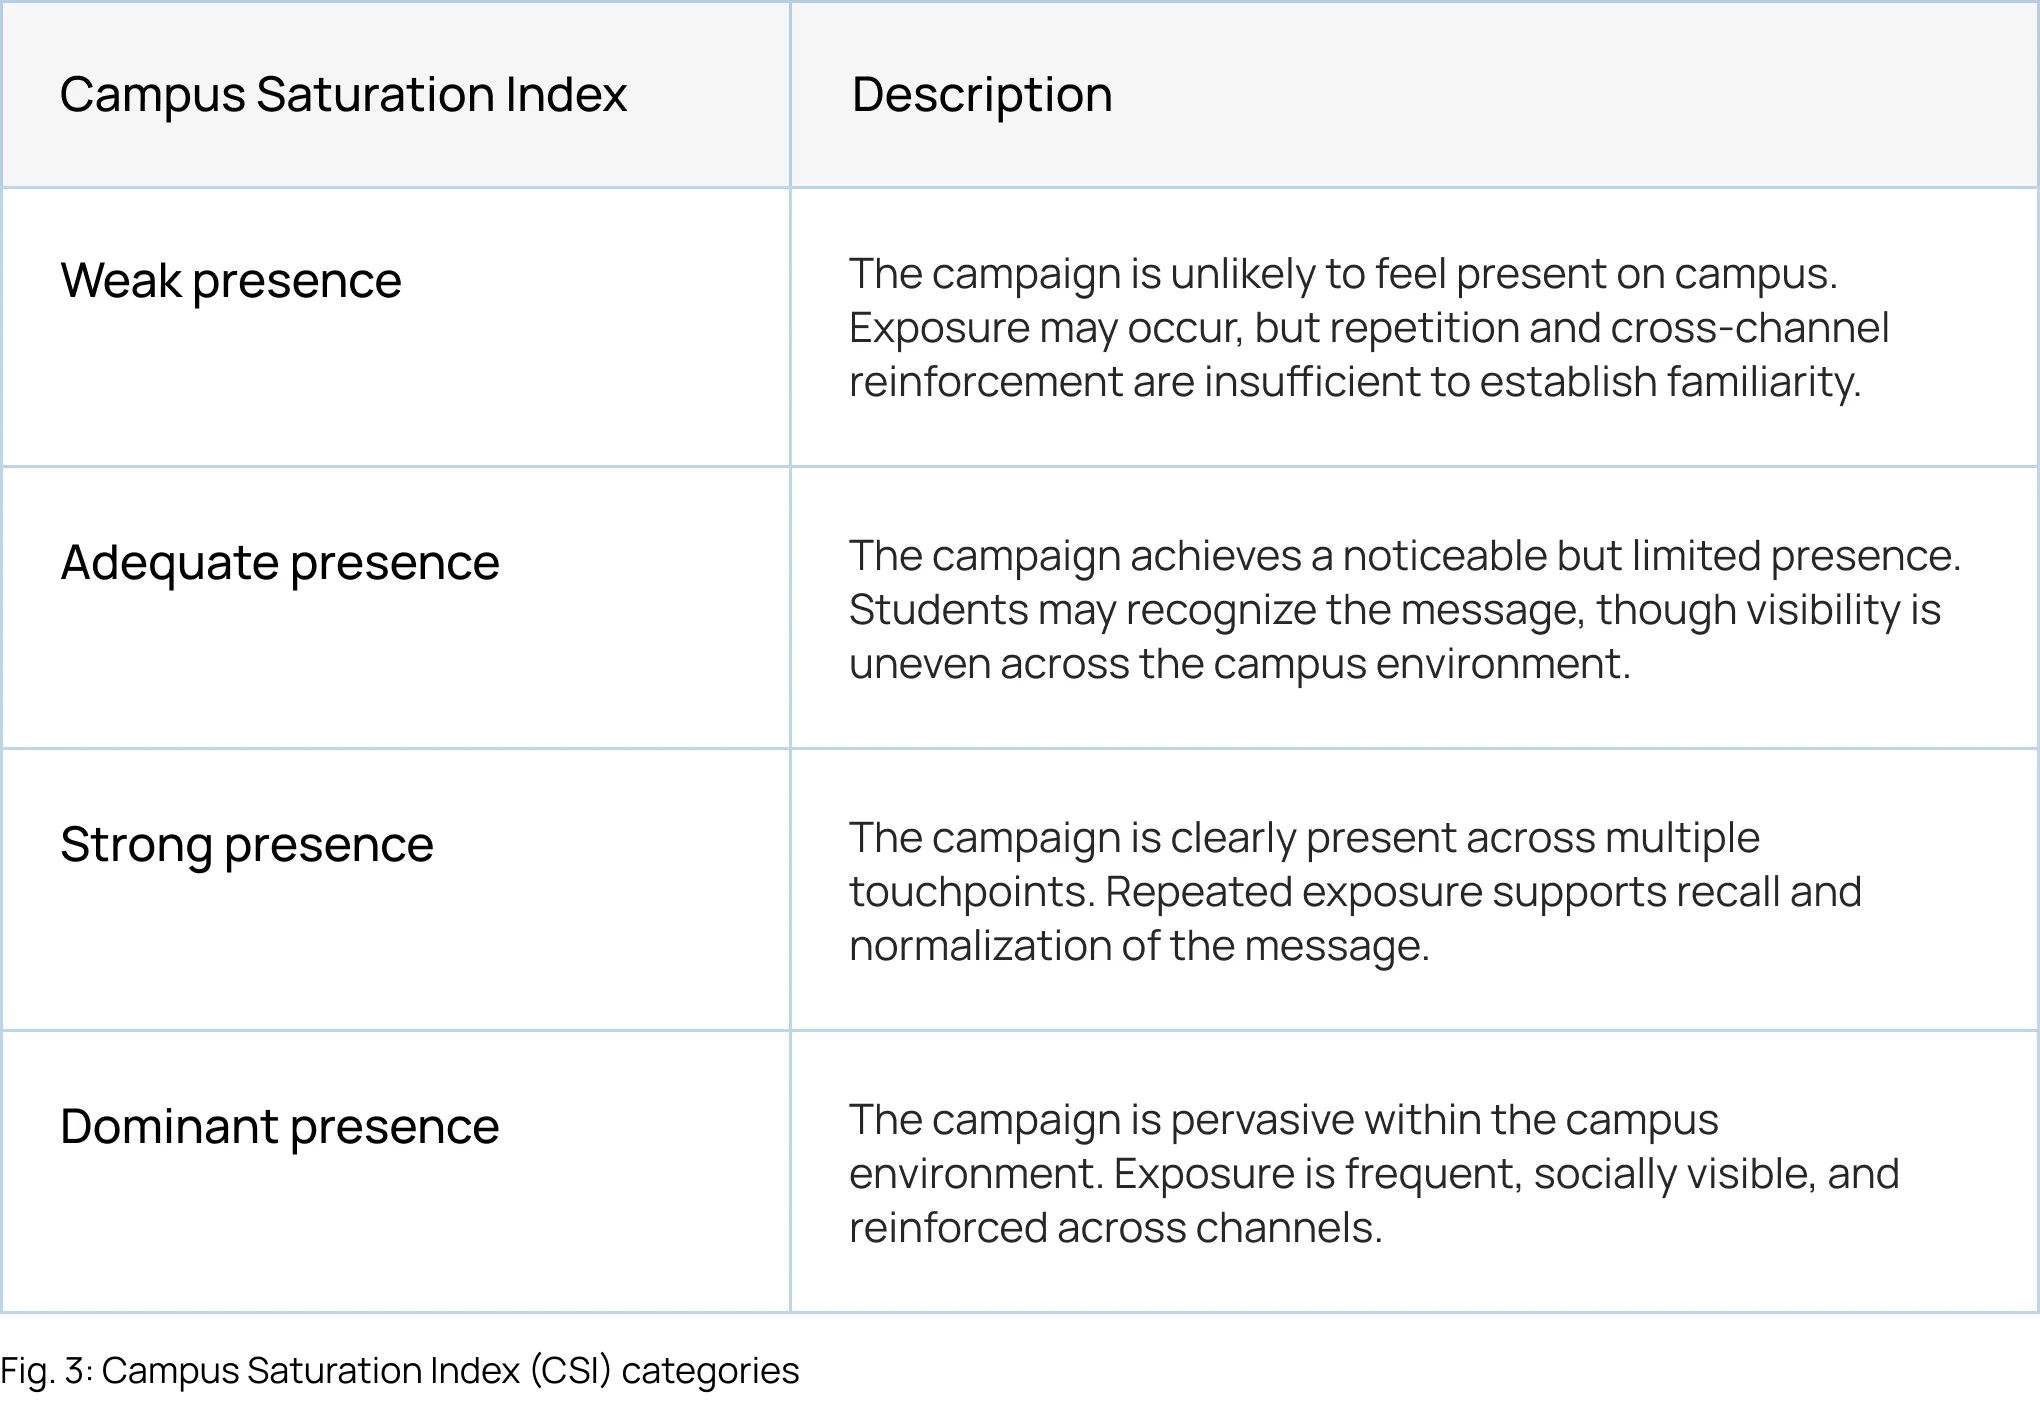The width and height of the screenshot is (2040, 1422).
Task: Select the Strong presence row label
Action: (246, 844)
